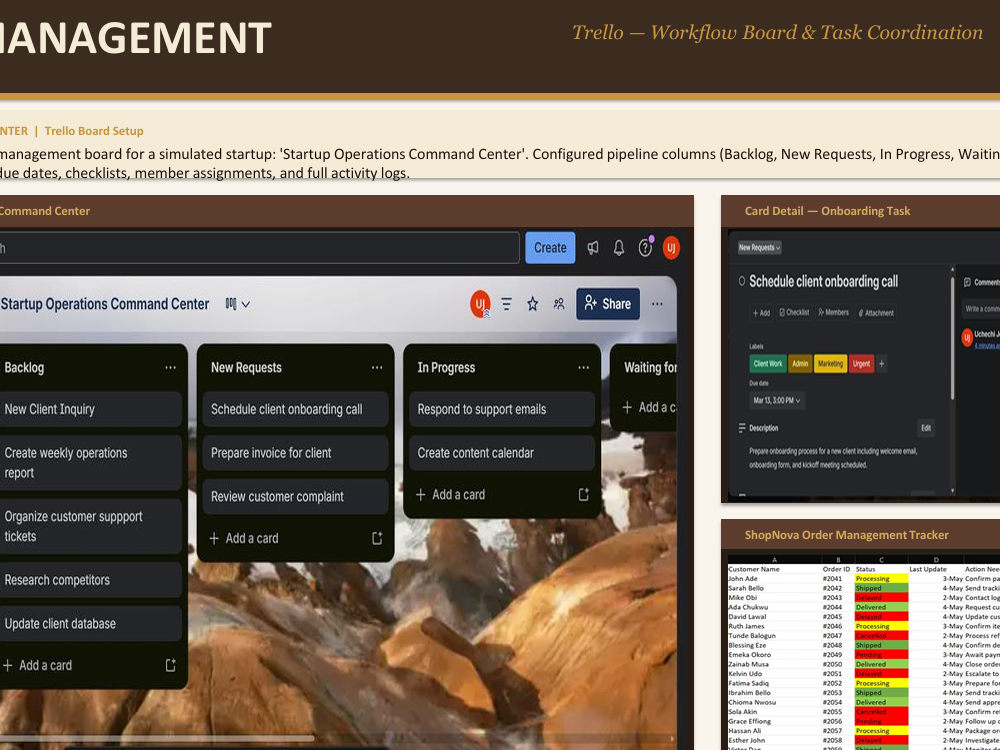The width and height of the screenshot is (1000, 750).
Task: Click the blue Create button
Action: click(x=550, y=247)
